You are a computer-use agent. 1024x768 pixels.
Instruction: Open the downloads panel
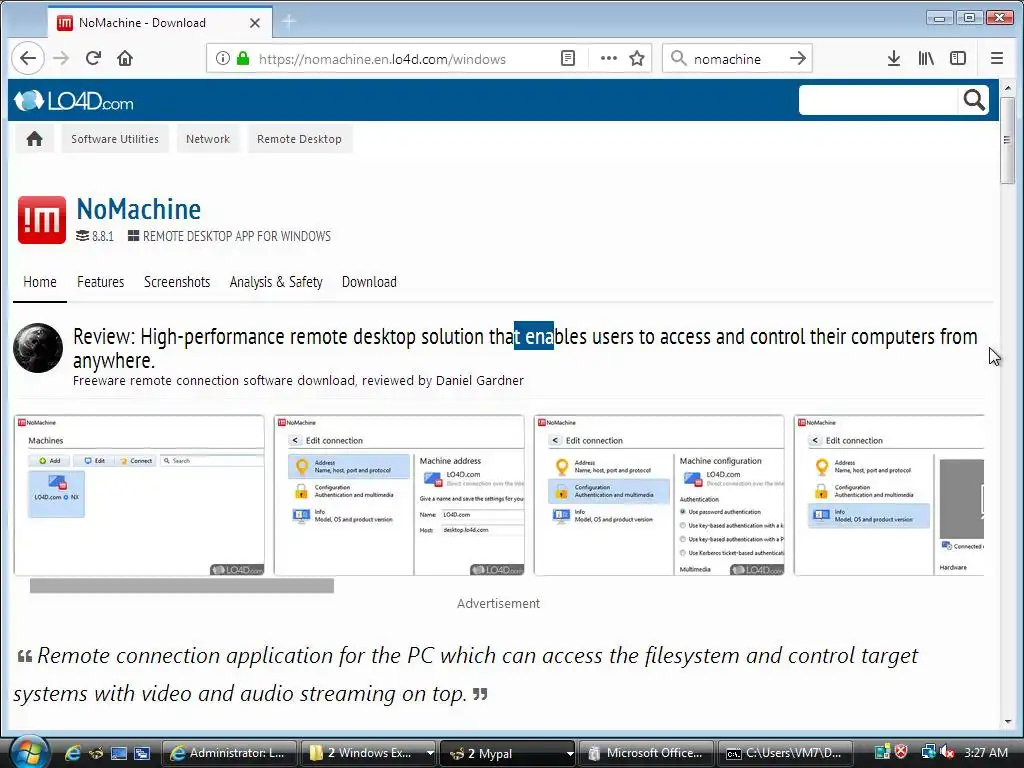[894, 59]
